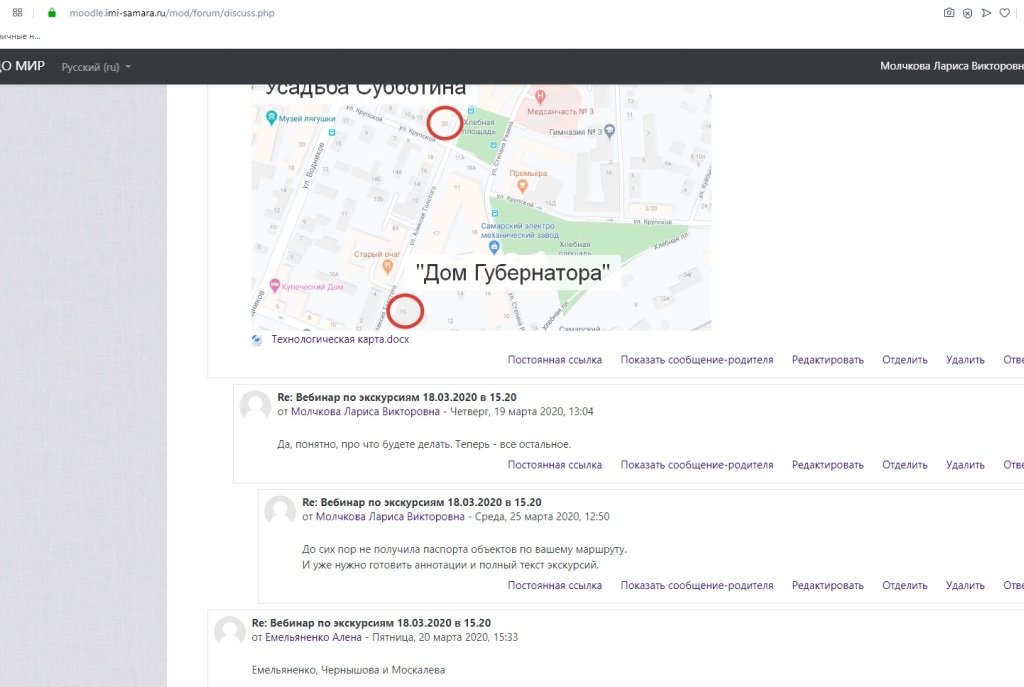Click Постоянная ссылка in 19 марта reply
1024x687 pixels.
554,465
